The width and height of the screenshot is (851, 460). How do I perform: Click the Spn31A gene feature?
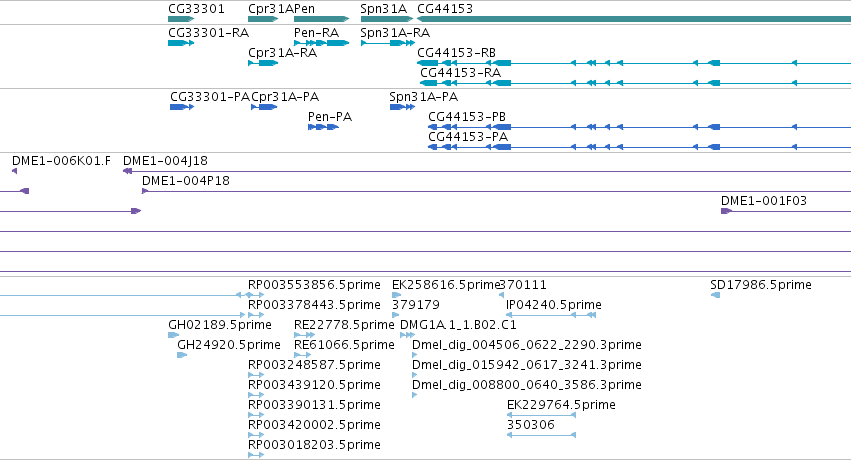[x=387, y=19]
